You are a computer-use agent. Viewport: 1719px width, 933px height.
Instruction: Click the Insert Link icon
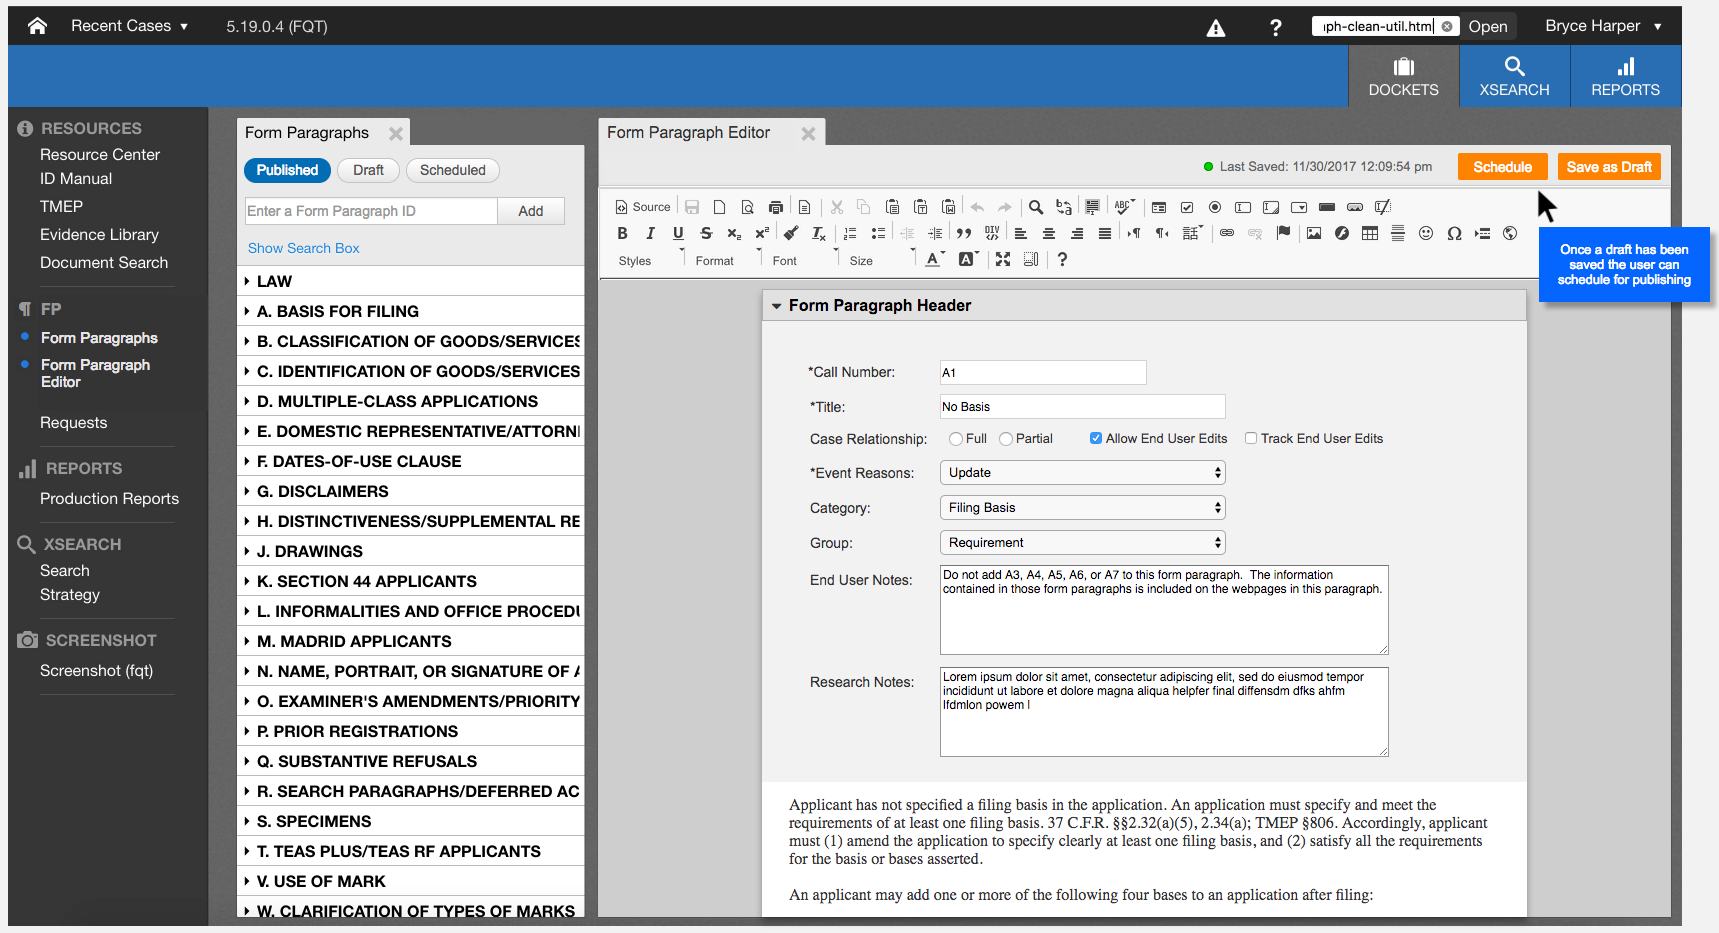tap(1227, 233)
